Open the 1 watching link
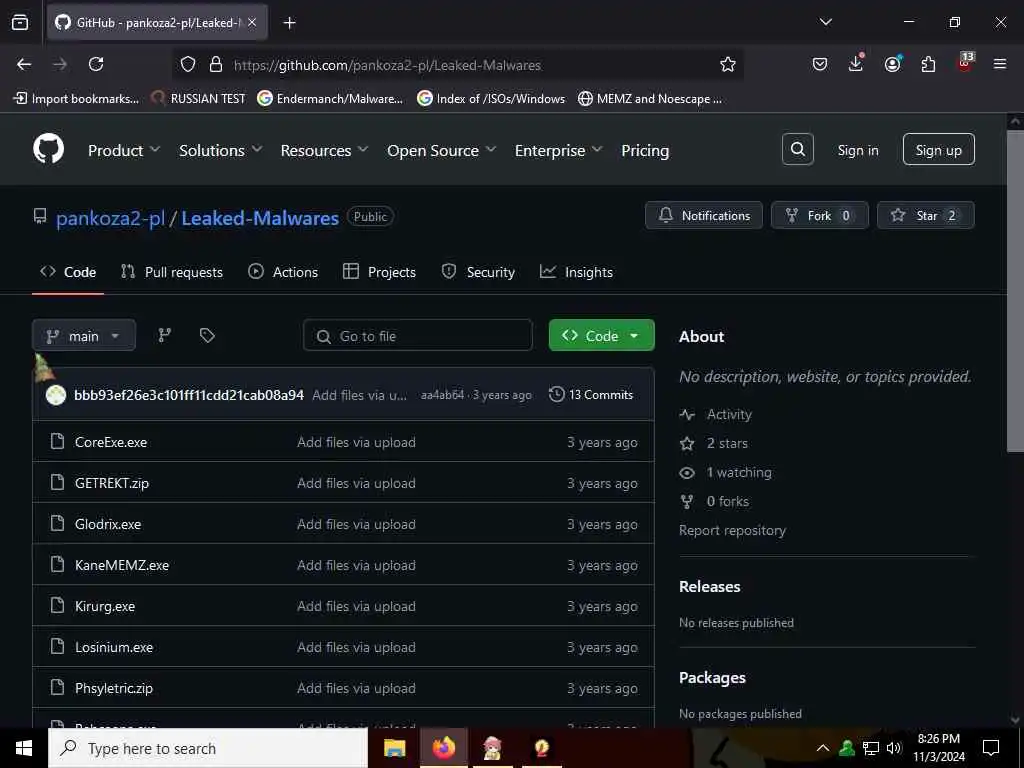Viewport: 1024px width, 768px height. [726, 472]
